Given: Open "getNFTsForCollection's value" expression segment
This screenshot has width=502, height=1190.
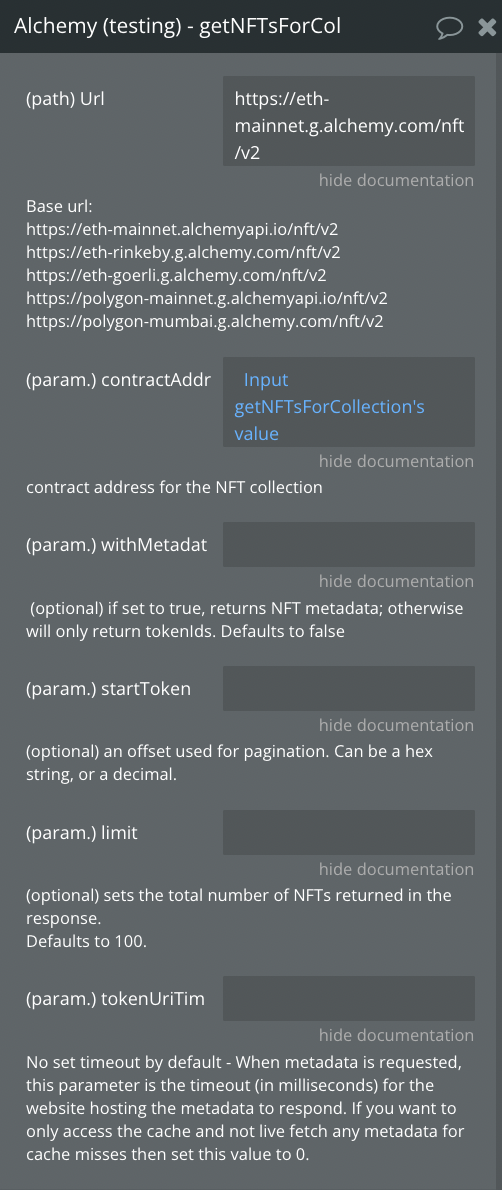Looking at the screenshot, I should pos(330,420).
